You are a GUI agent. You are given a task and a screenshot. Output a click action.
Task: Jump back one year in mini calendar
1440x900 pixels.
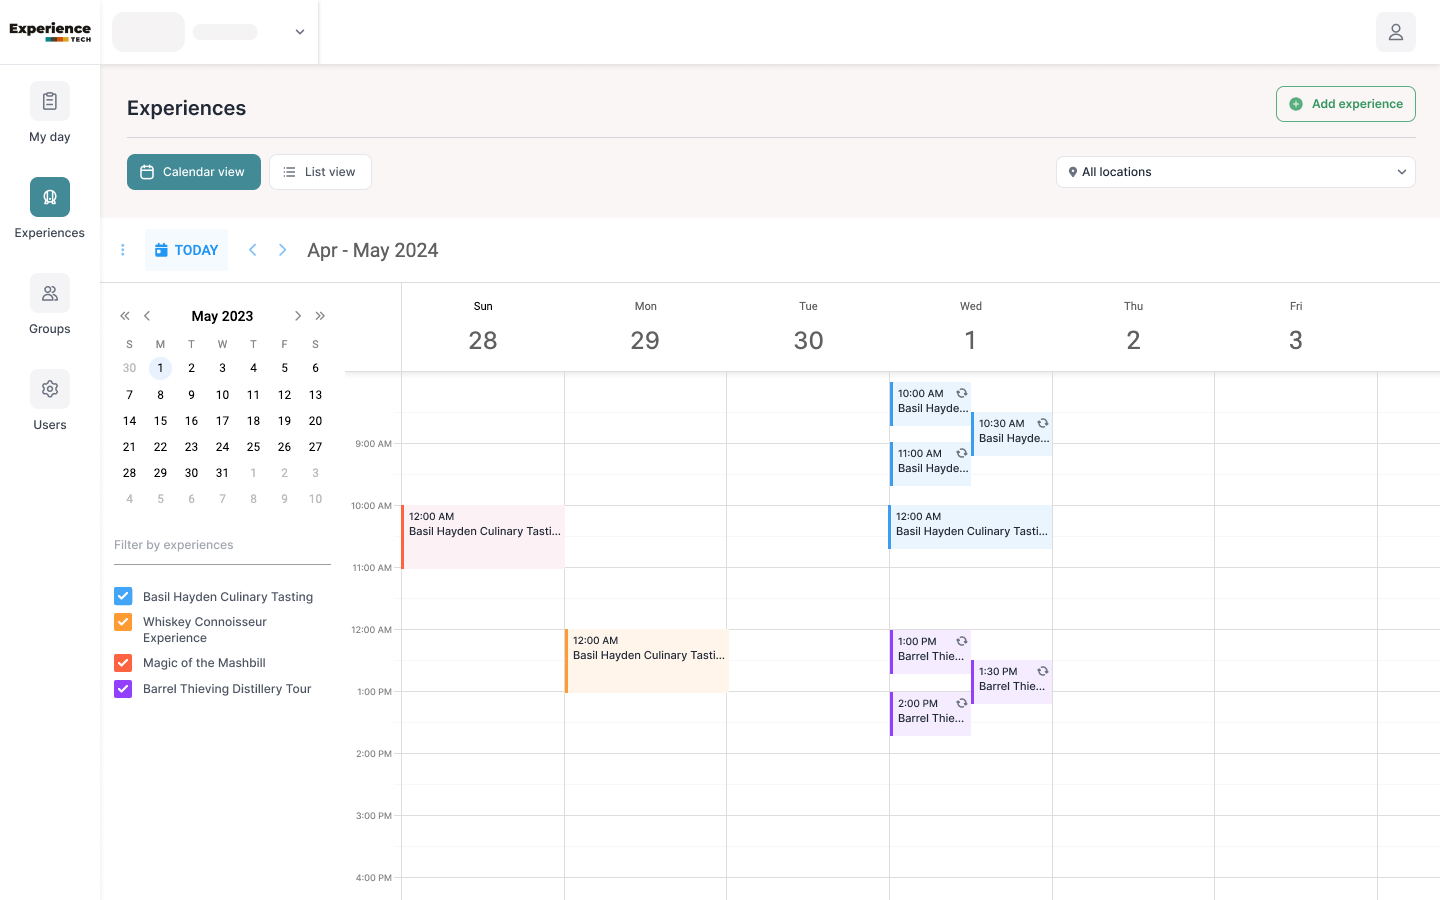pos(125,316)
